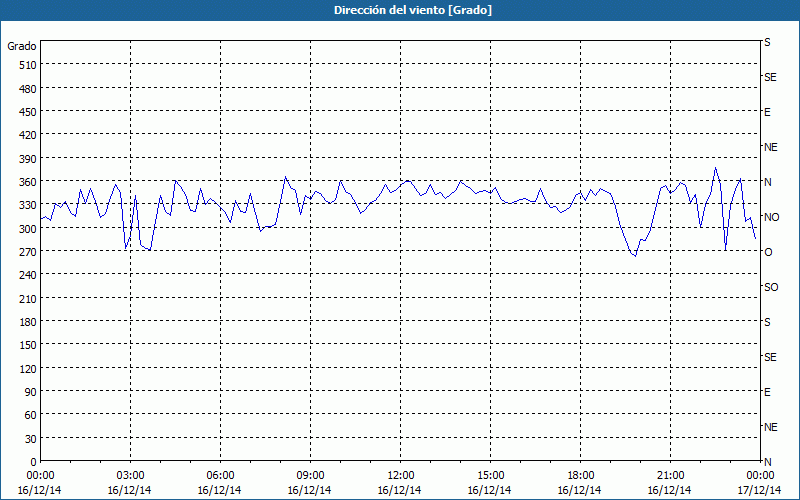Viewport: 800px width, 500px height.
Task: Click the 'SO' compass label on the right axis
Action: coord(771,287)
